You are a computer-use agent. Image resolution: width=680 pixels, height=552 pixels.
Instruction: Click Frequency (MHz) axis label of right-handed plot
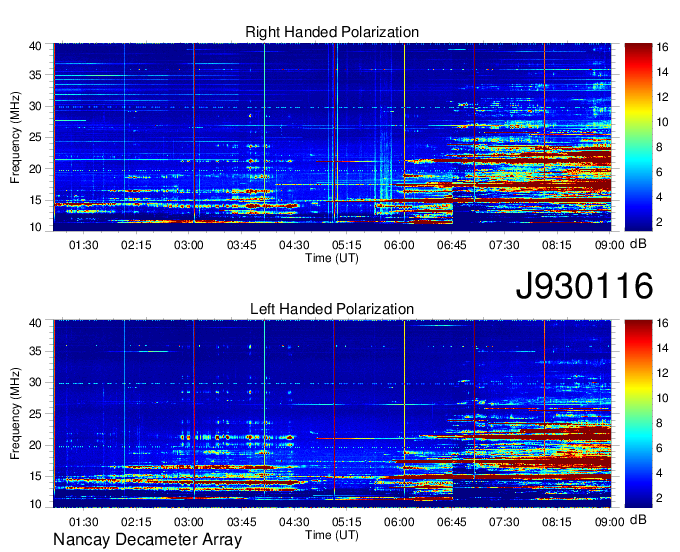tap(15, 137)
